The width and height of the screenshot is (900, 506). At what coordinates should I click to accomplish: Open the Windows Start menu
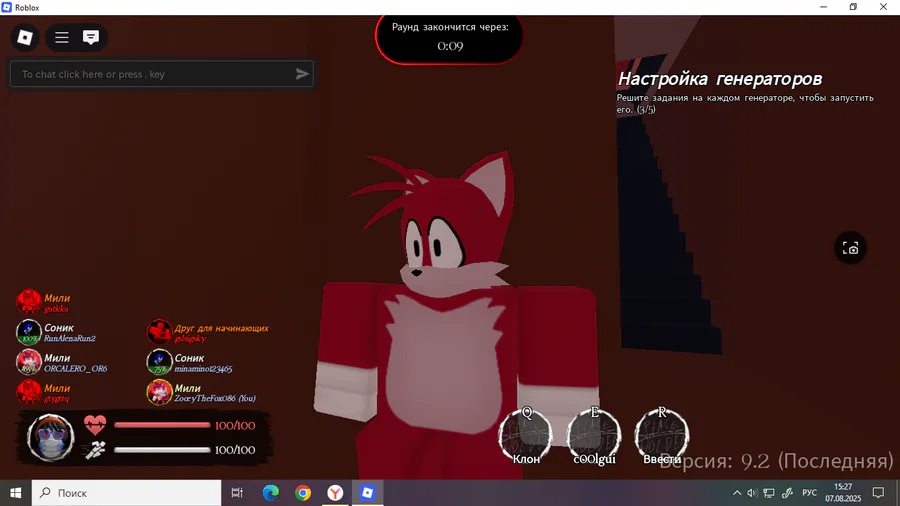click(15, 493)
